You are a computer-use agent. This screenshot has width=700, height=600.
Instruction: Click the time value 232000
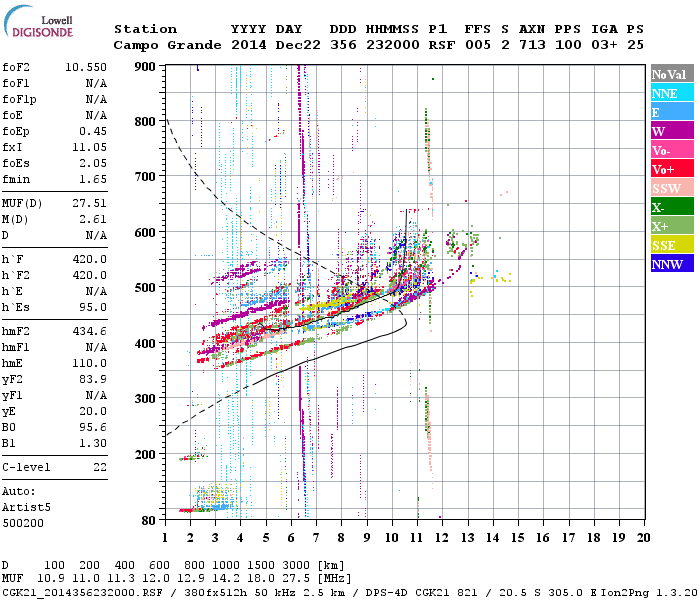393,45
